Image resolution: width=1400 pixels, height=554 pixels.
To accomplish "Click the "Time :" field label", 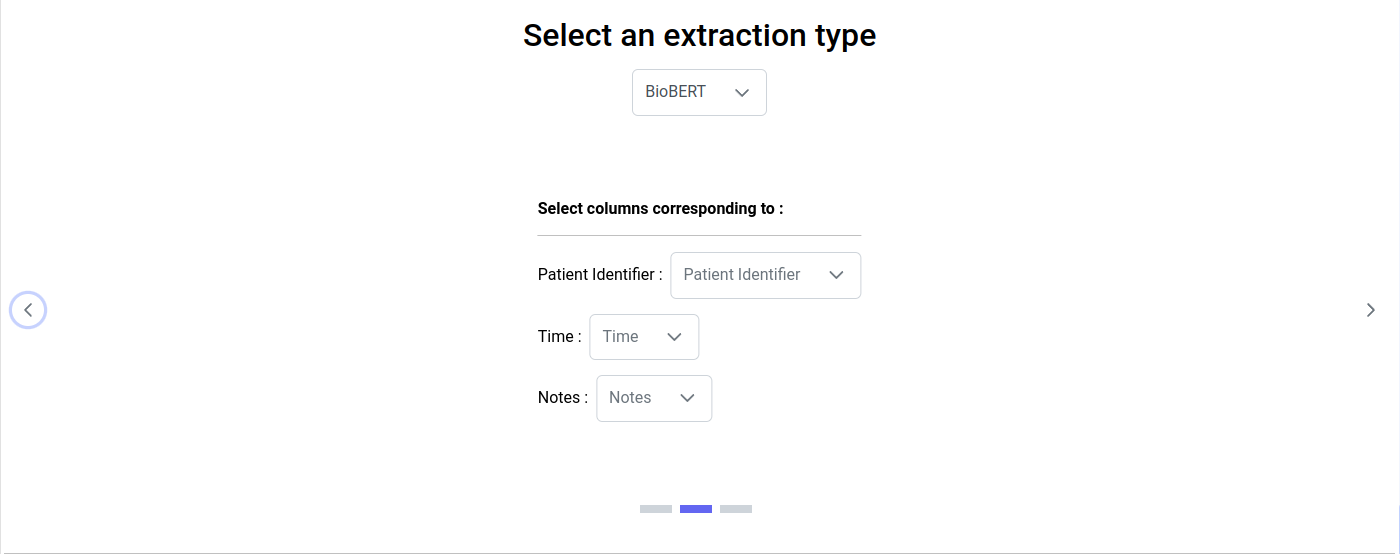I will 559,337.
